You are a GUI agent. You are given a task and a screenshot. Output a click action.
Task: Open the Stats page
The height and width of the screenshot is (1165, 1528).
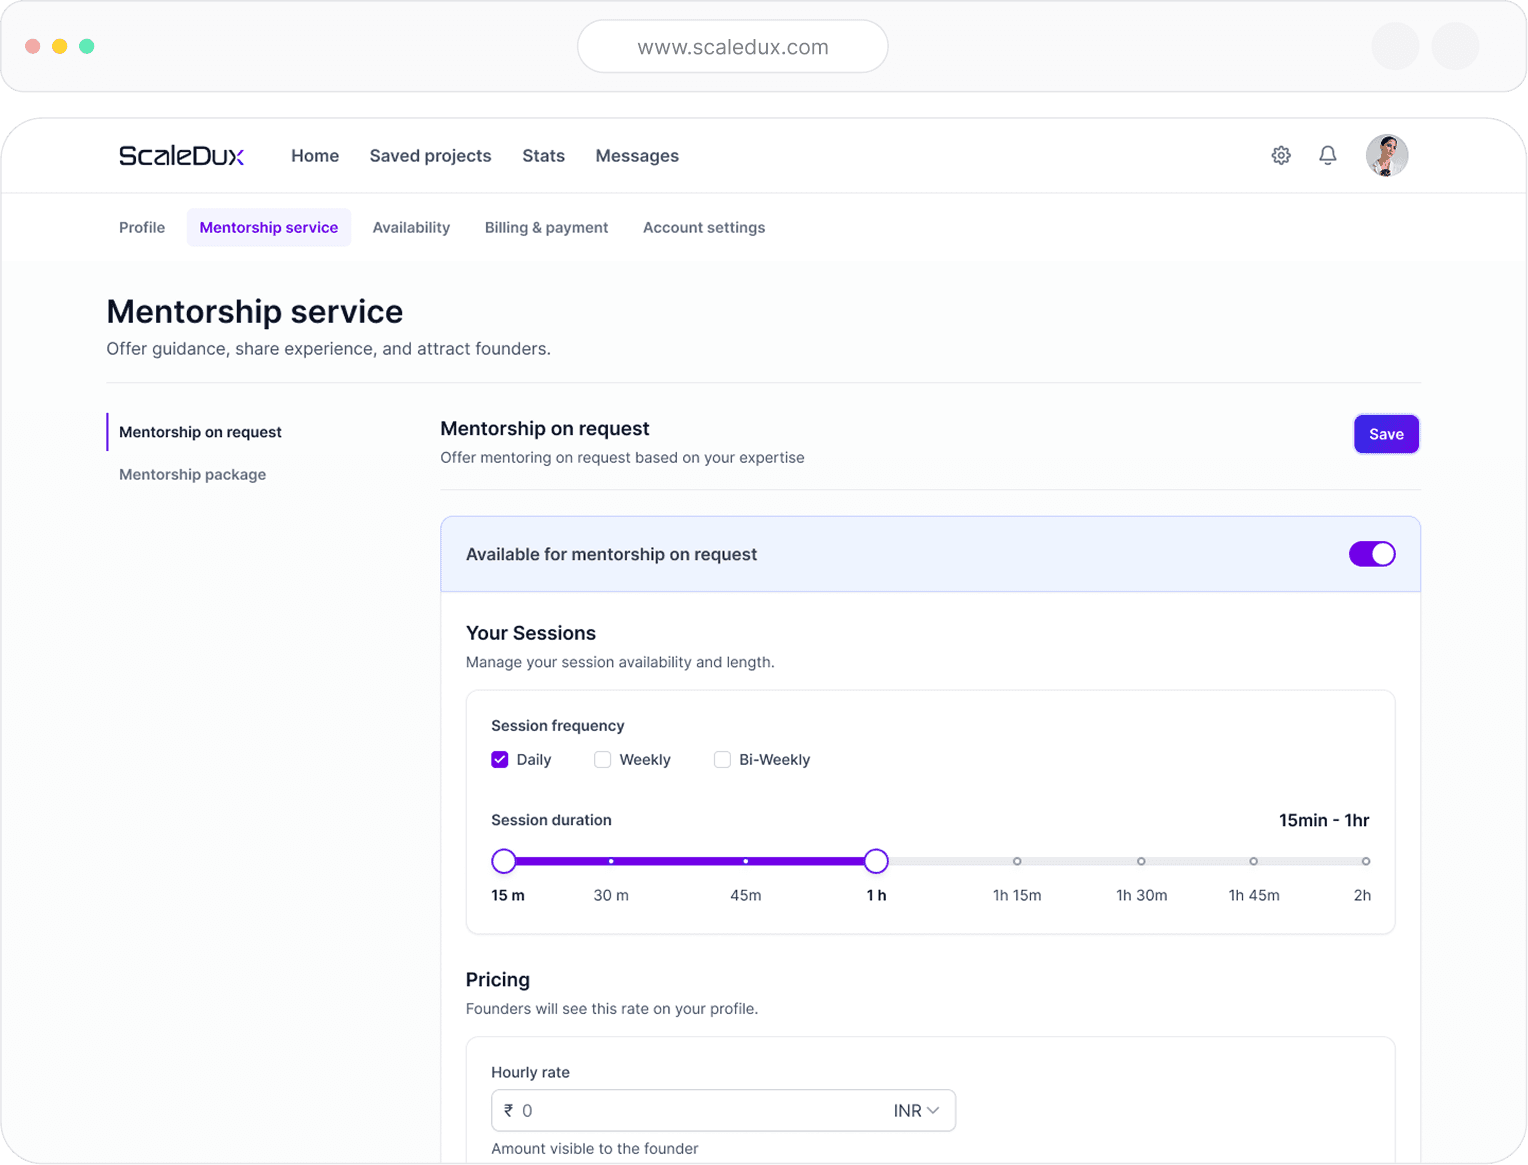pos(543,156)
